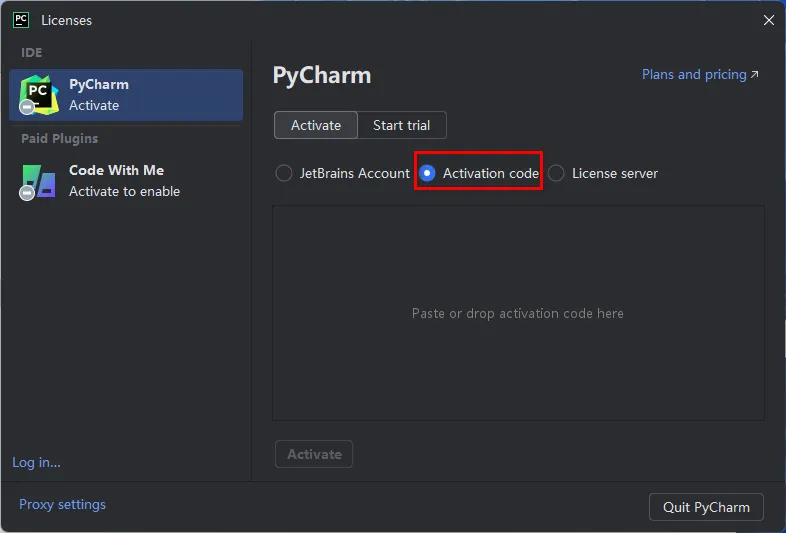Select the License server radio button
The image size is (786, 533).
(556, 173)
